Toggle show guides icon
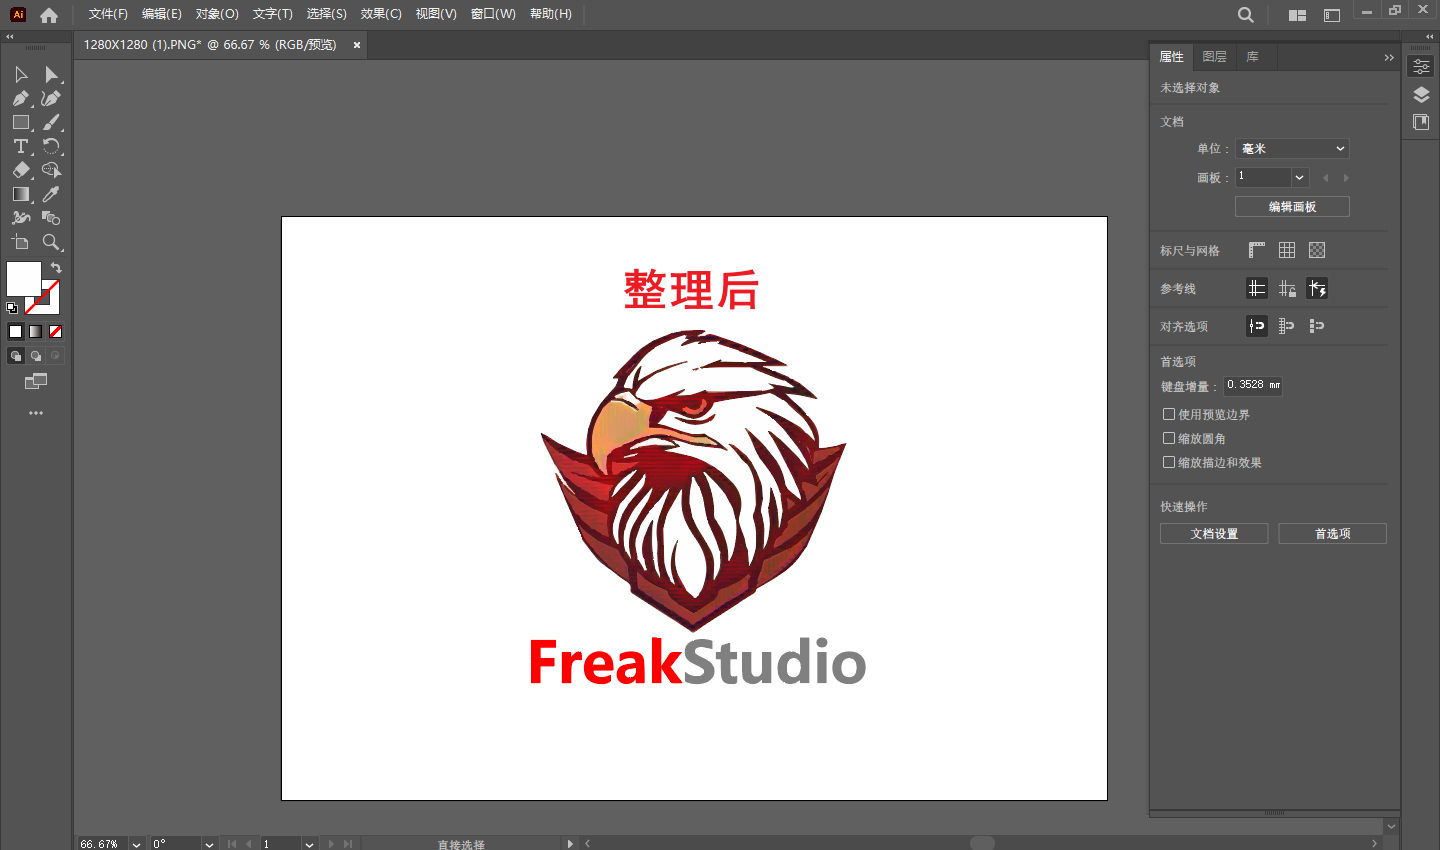1440x850 pixels. pos(1257,288)
